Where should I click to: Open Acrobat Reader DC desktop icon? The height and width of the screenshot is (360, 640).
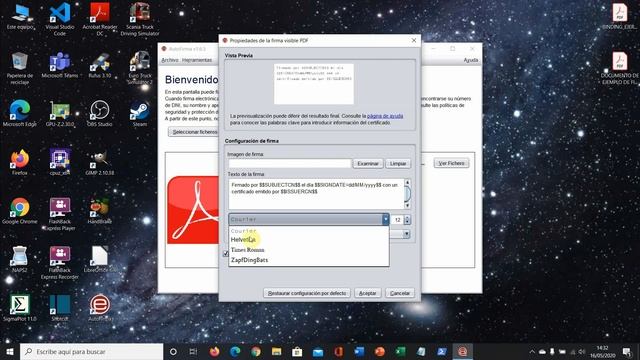coord(100,18)
